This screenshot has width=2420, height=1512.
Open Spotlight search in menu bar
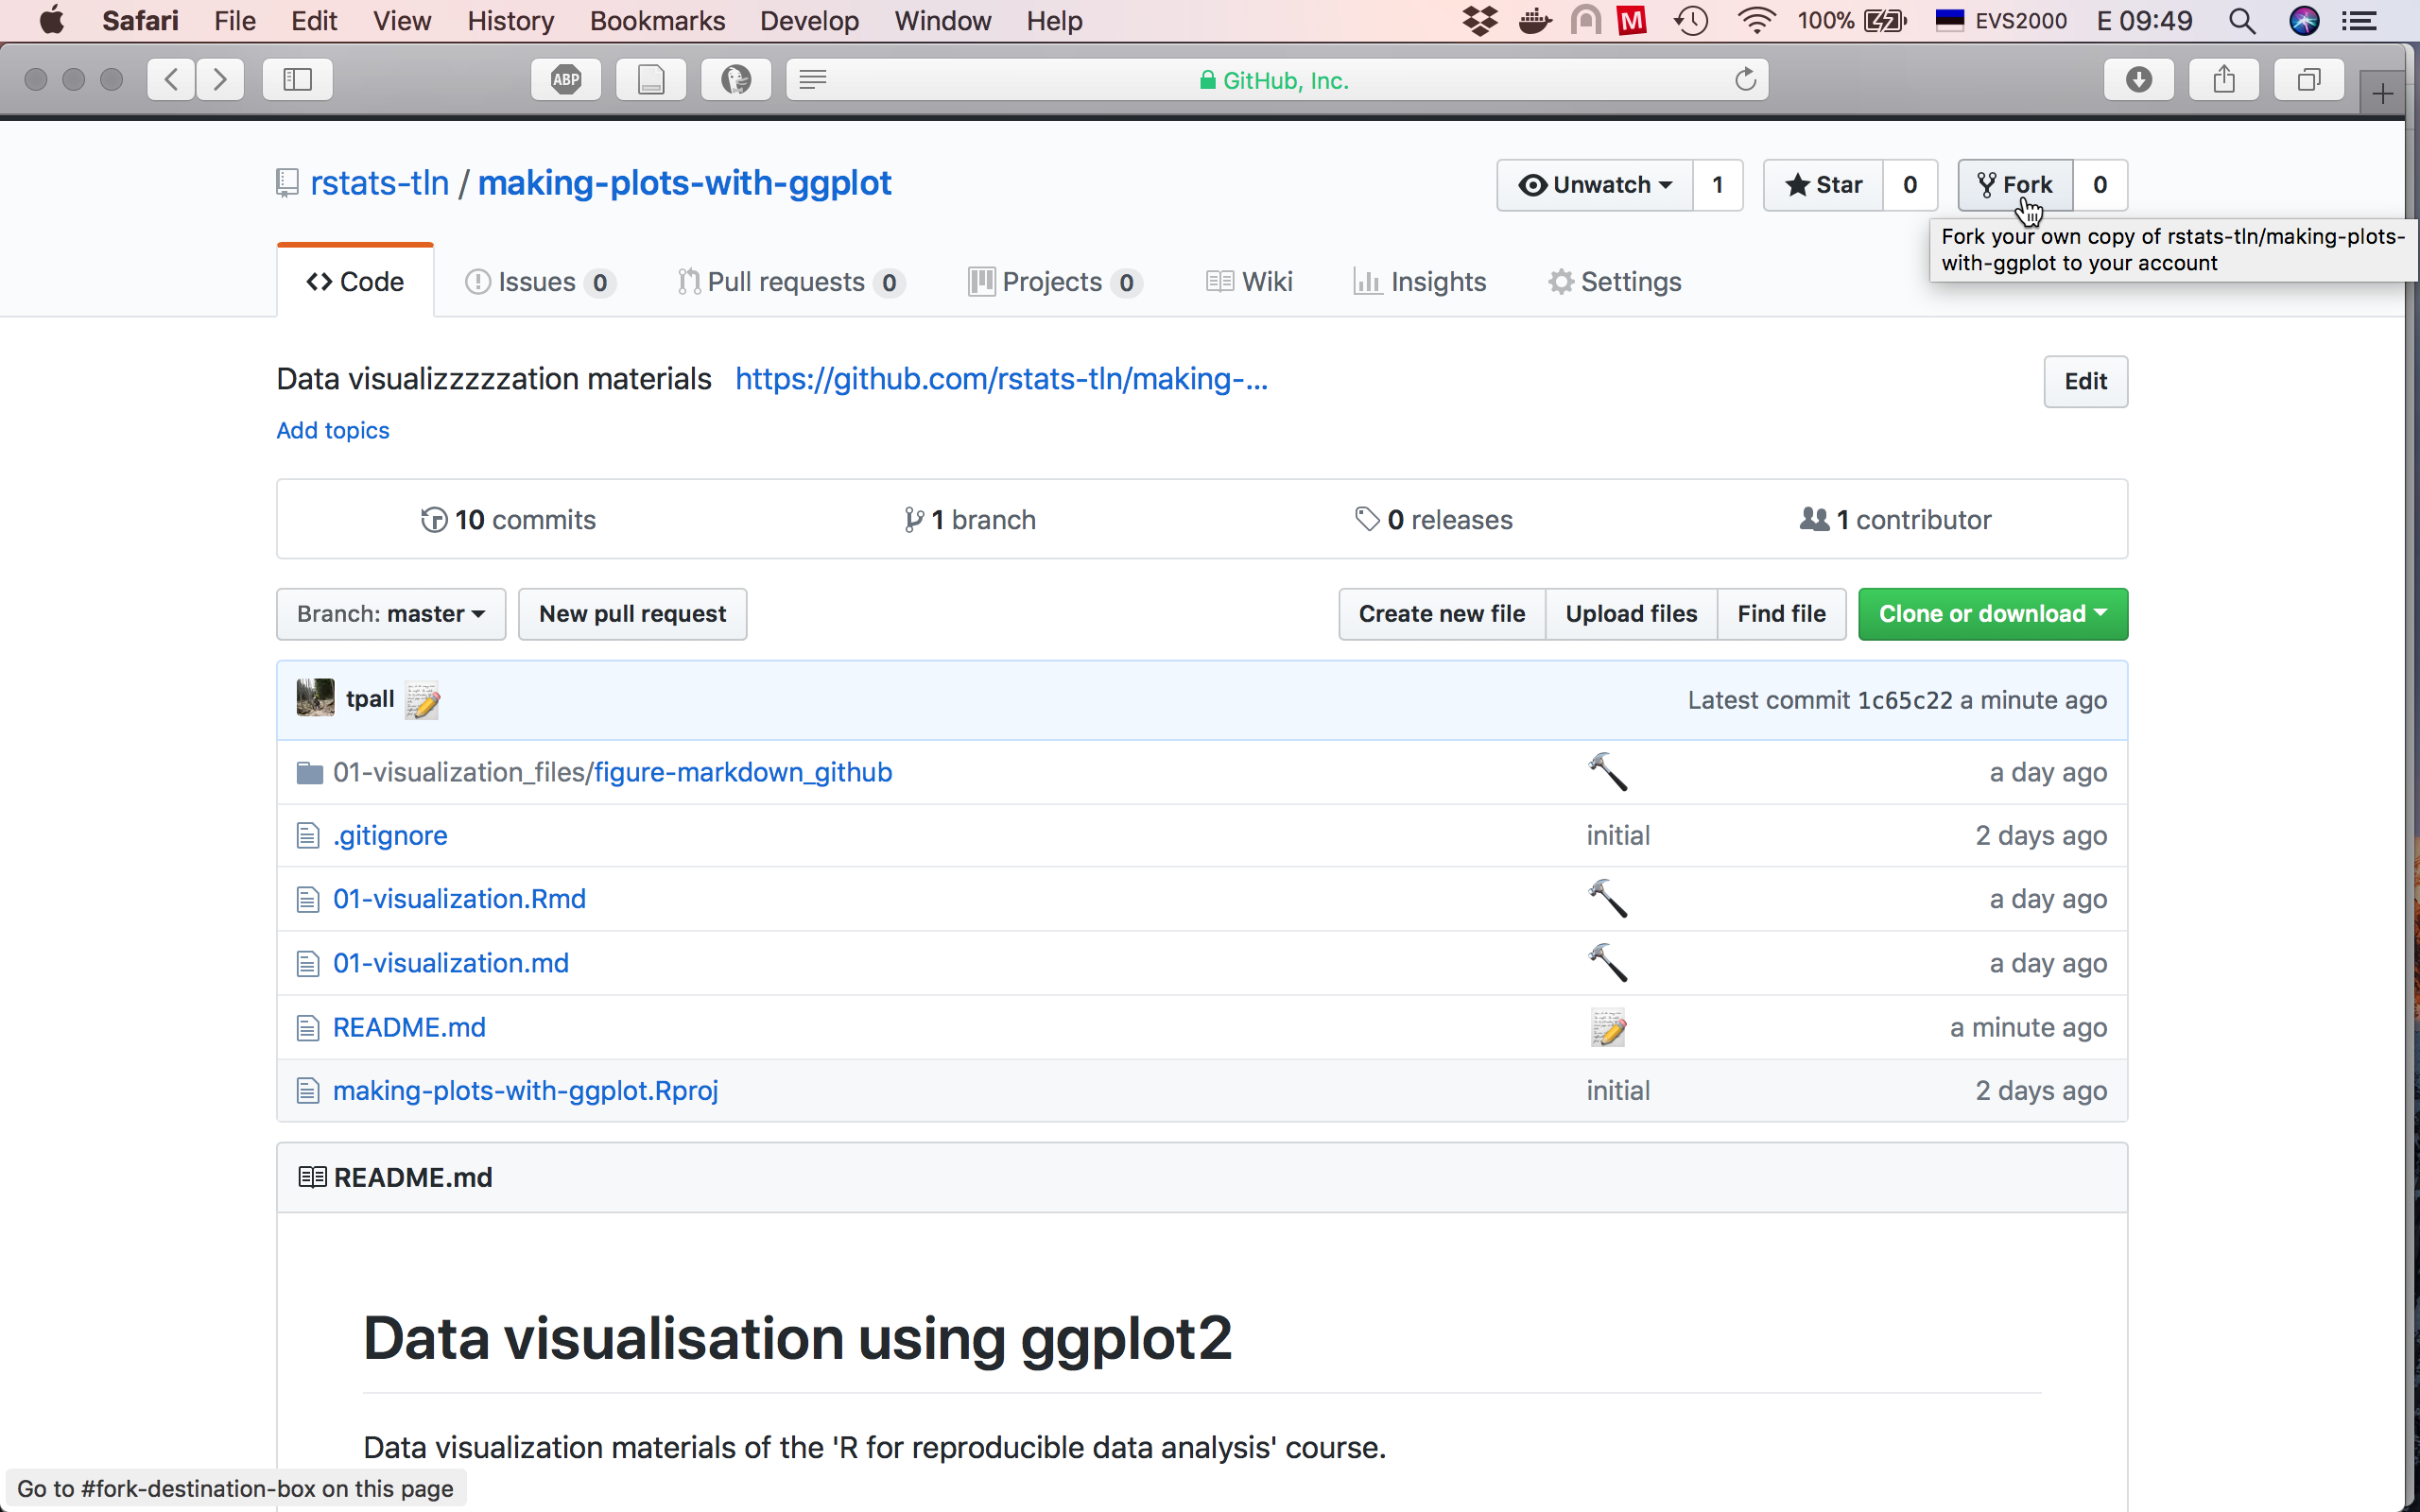click(x=2242, y=21)
